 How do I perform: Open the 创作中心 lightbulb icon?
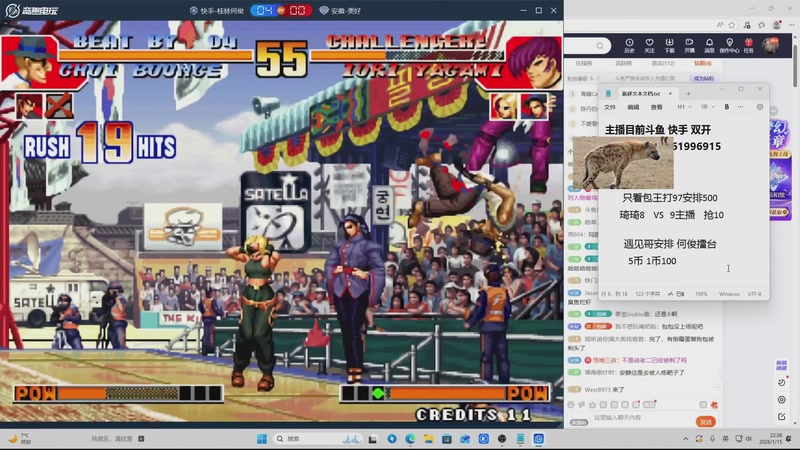pos(730,45)
